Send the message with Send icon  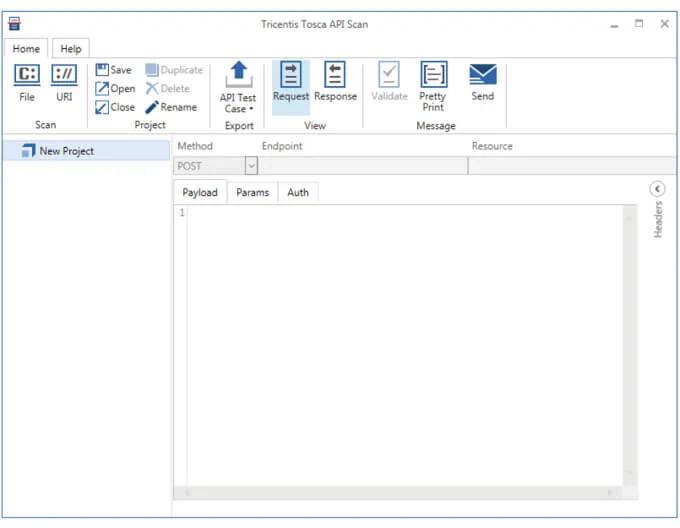click(x=483, y=75)
